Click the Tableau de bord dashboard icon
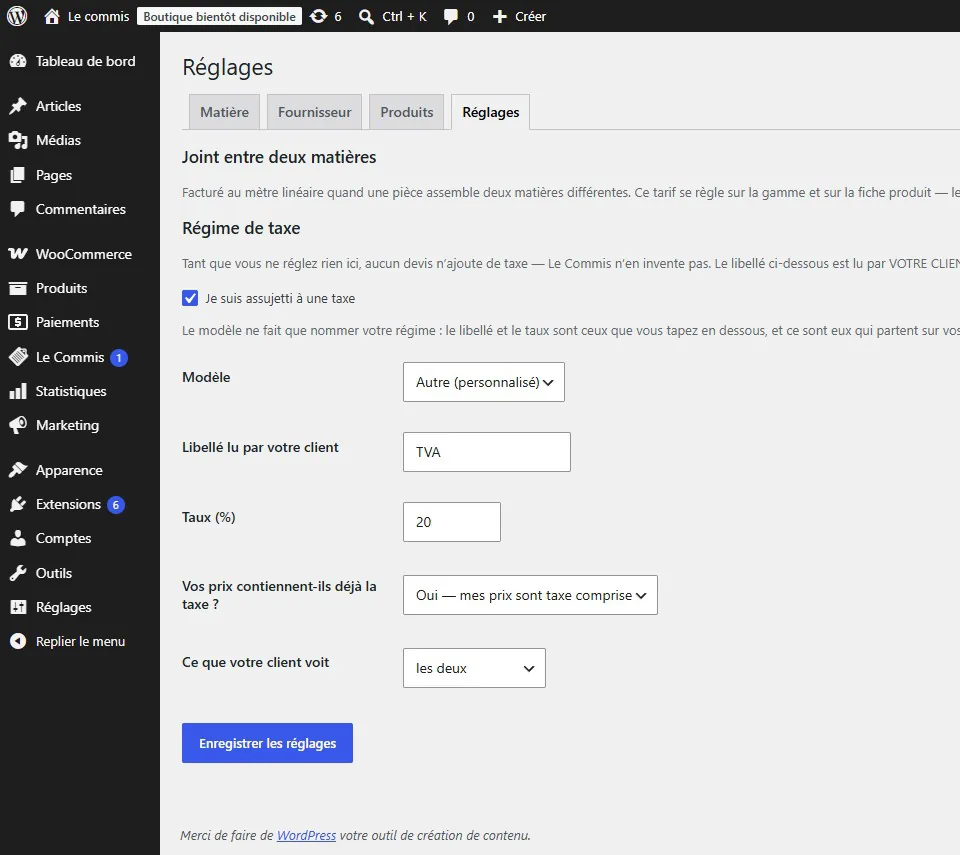This screenshot has height=855, width=960. pyautogui.click(x=18, y=61)
